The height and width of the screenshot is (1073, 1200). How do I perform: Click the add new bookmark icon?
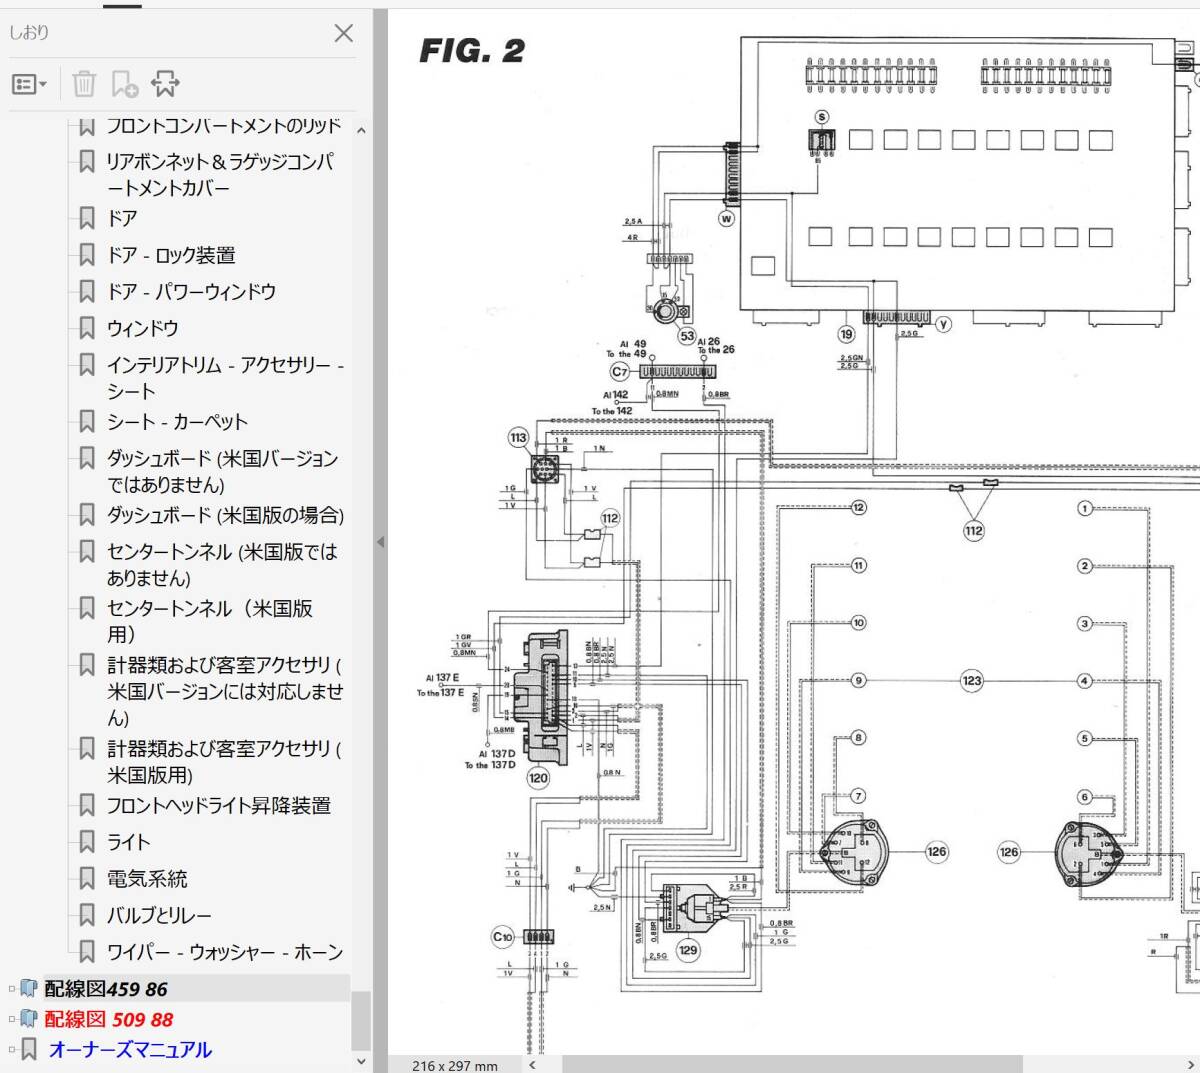coord(125,84)
